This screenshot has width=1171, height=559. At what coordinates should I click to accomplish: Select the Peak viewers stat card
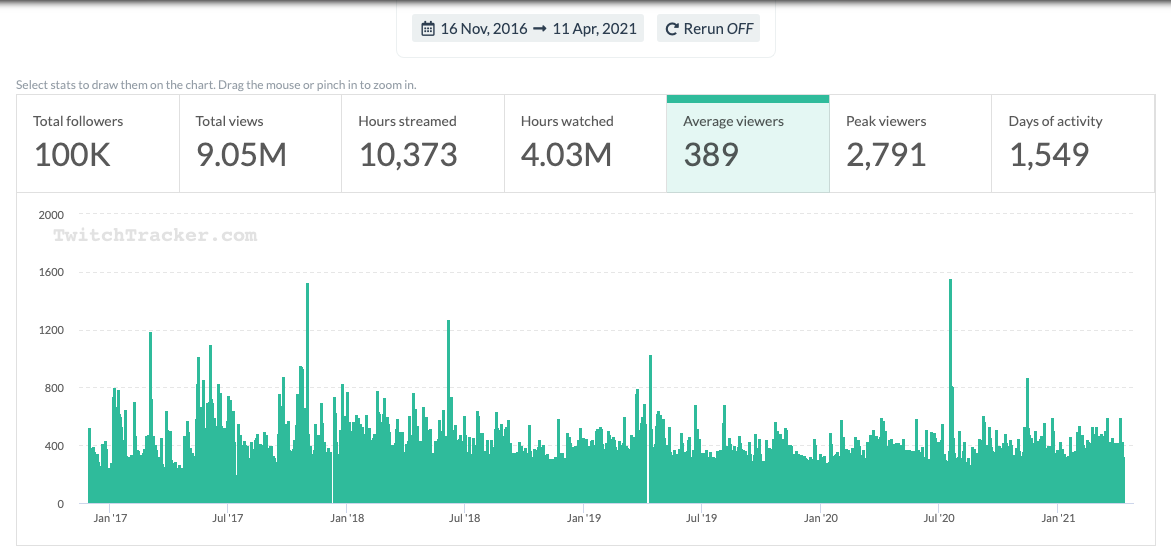910,143
